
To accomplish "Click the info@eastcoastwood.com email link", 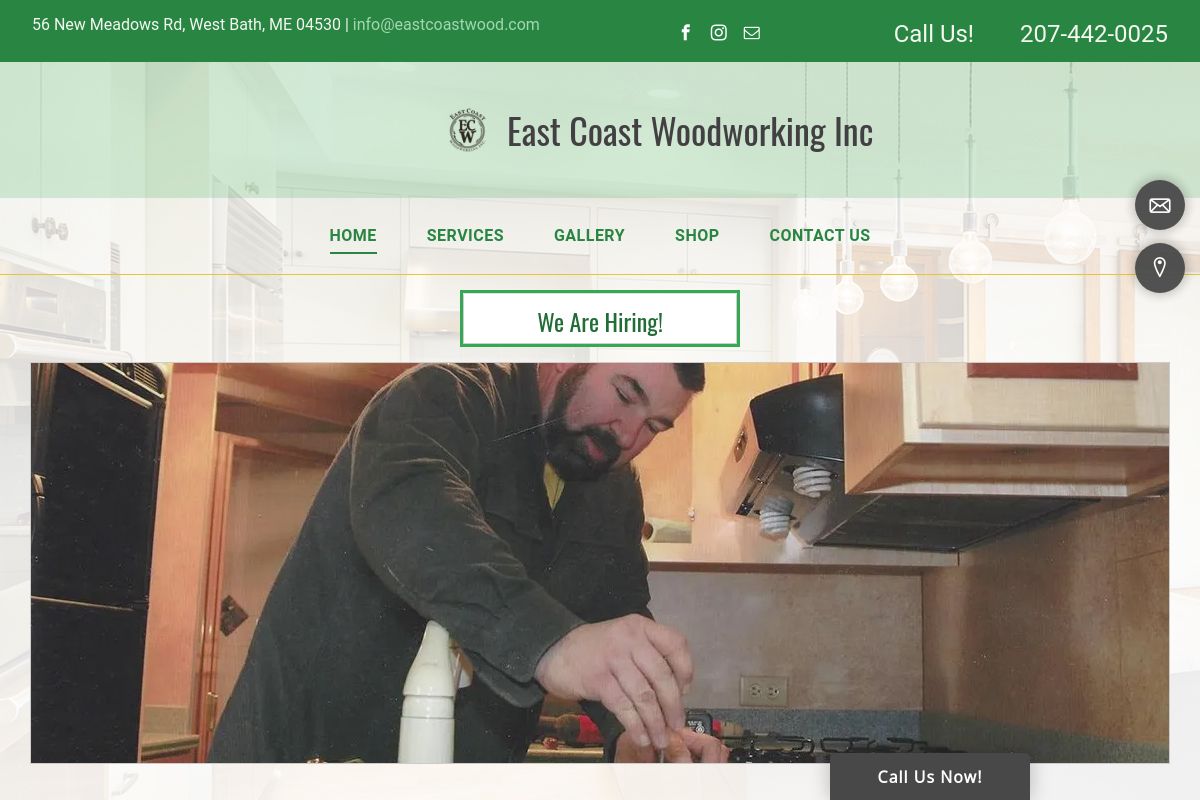I will (x=446, y=24).
